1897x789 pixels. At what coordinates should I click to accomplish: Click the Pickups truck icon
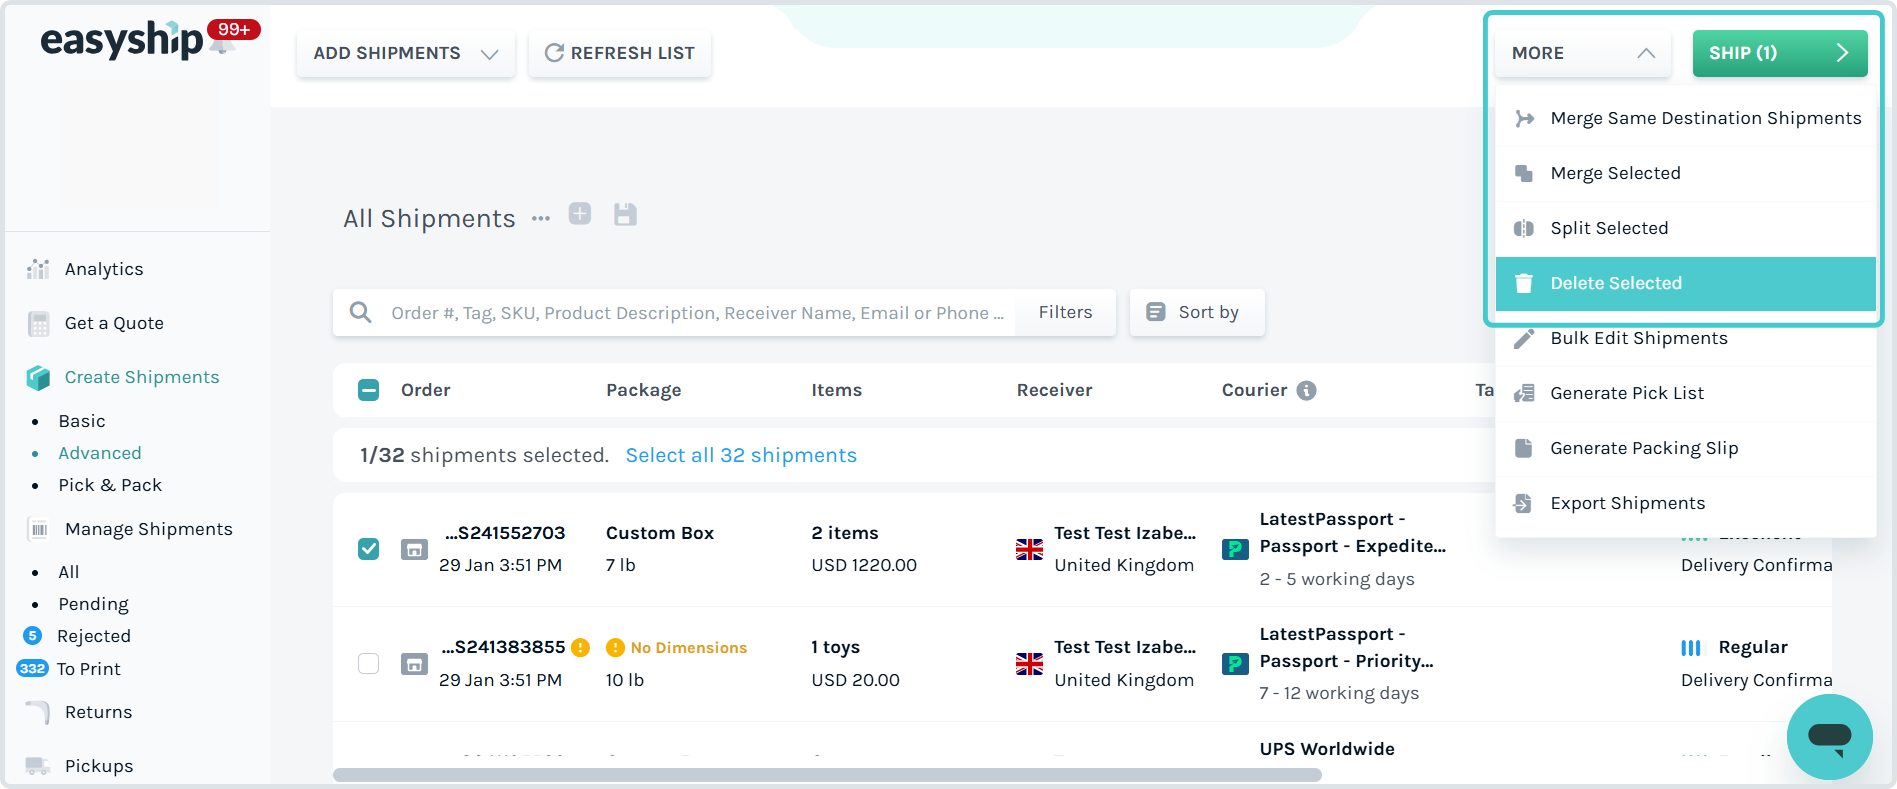tap(38, 766)
